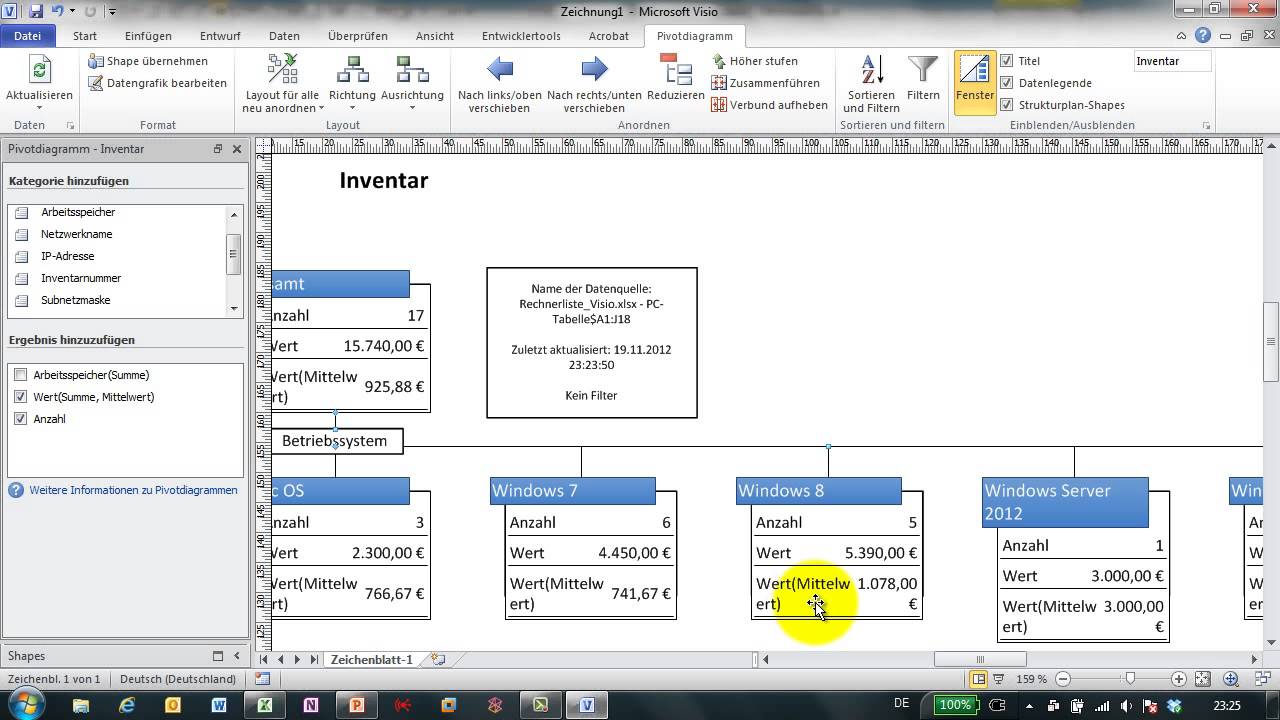The image size is (1280, 720).
Task: Open Excel from the taskbar
Action: point(265,705)
